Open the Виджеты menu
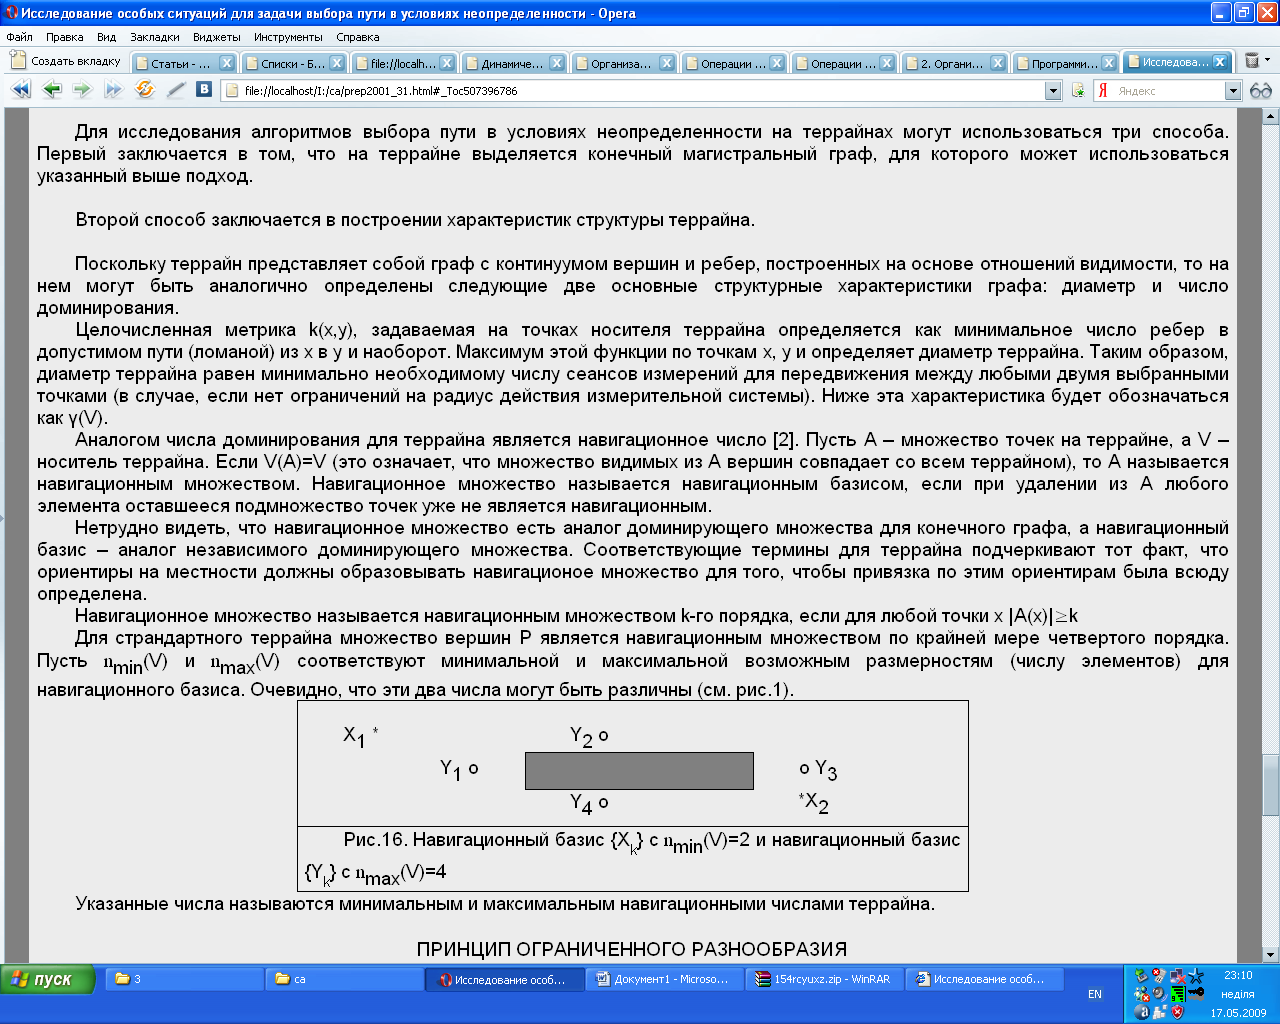Image resolution: width=1280 pixels, height=1024 pixels. tap(217, 37)
